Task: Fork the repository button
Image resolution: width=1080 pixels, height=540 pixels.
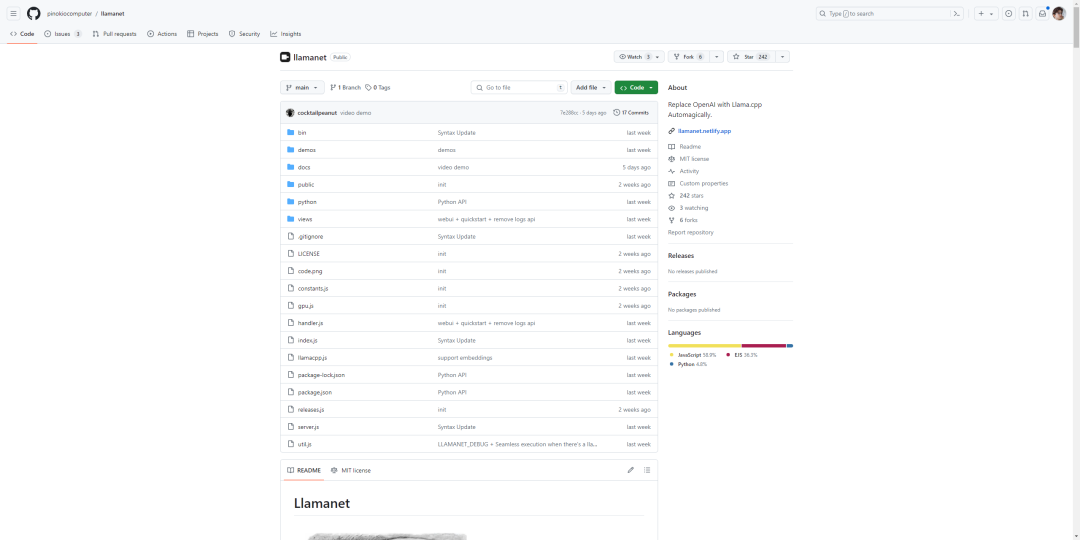Action: click(689, 57)
